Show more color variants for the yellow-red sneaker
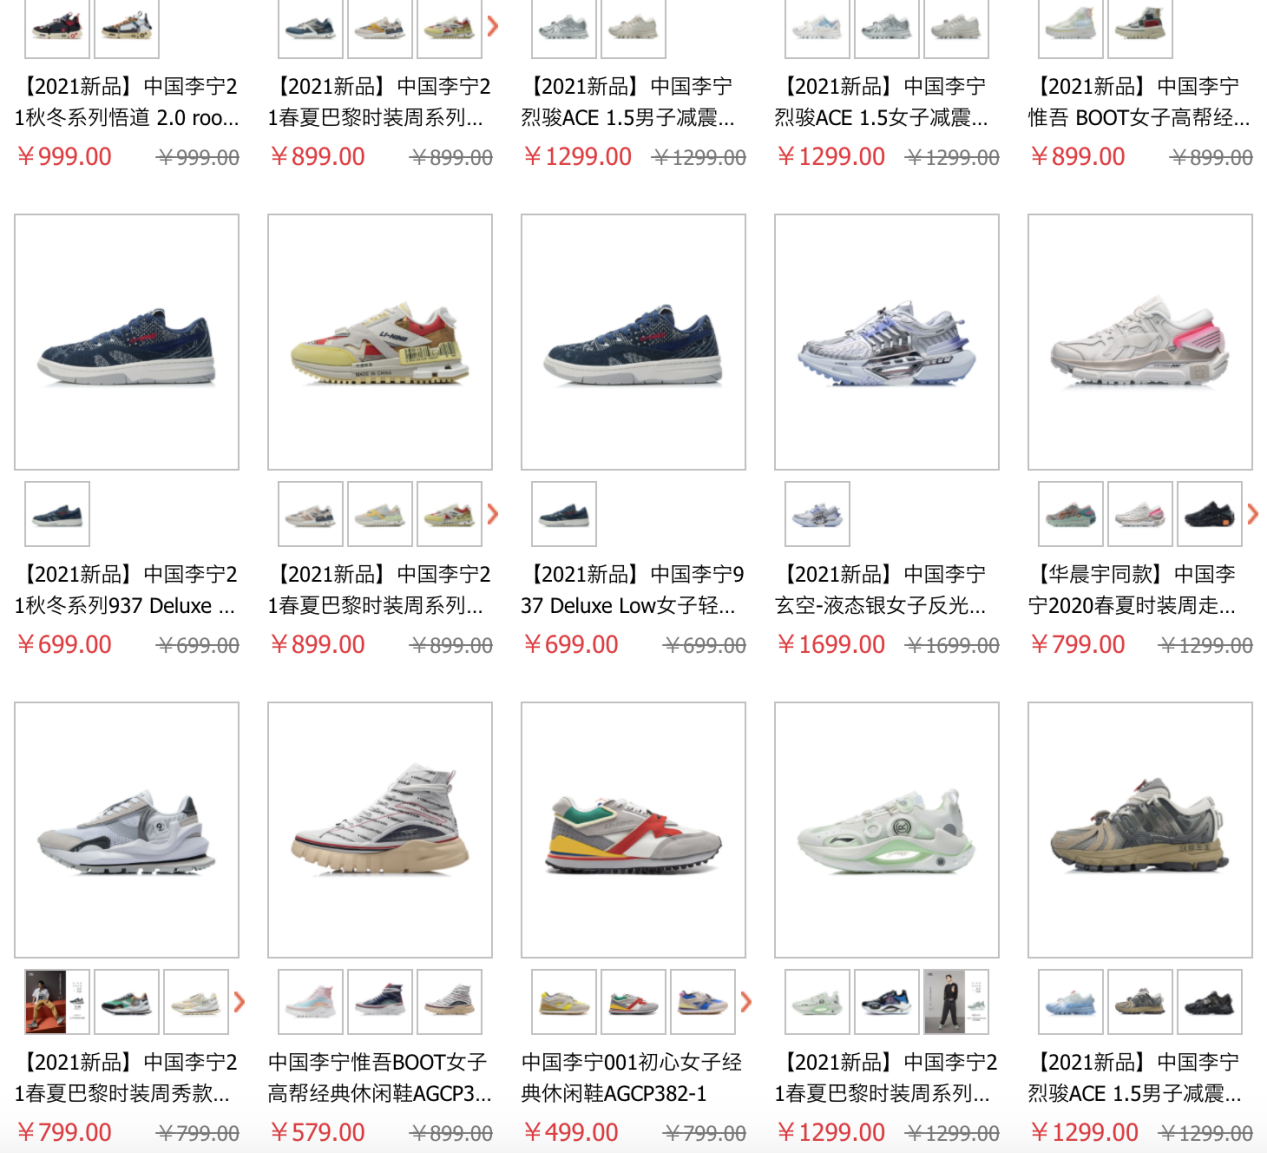1267x1153 pixels. (492, 514)
